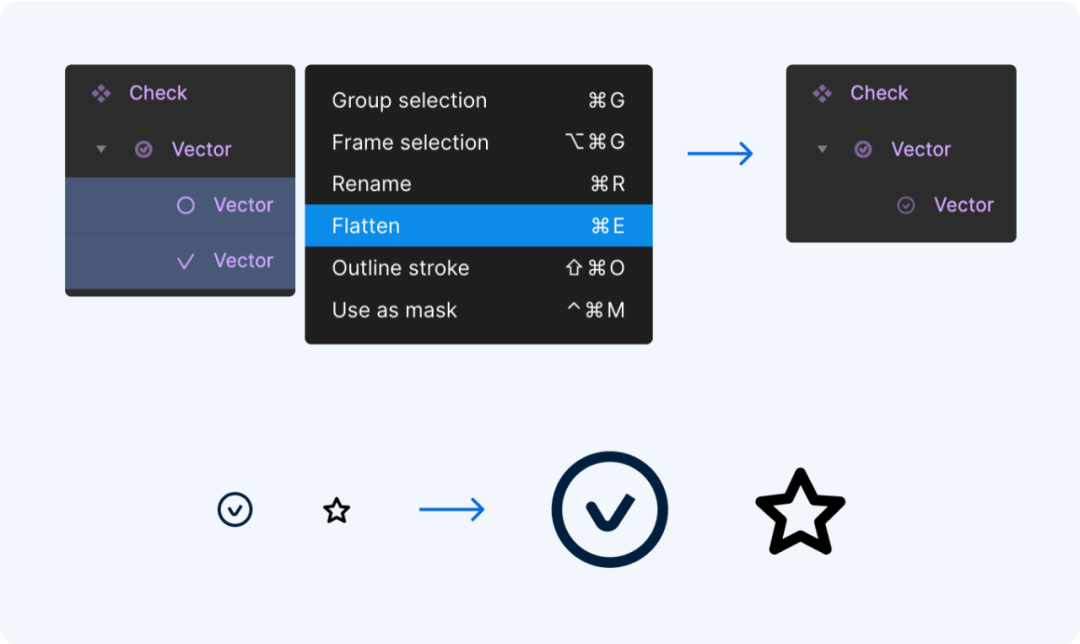Screen dimensions: 1080x644
Task: Select Frame selection menu entry
Action: 479,142
